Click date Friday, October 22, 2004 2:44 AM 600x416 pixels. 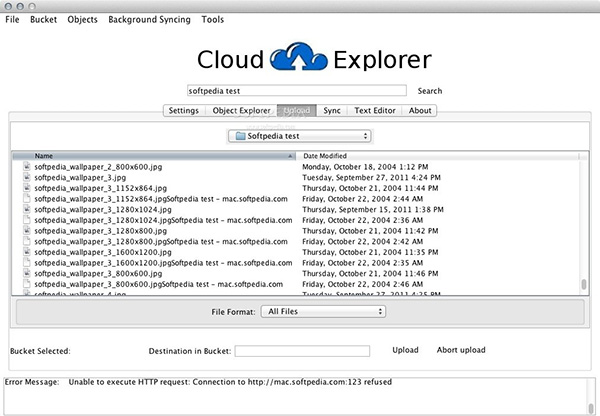(x=362, y=199)
